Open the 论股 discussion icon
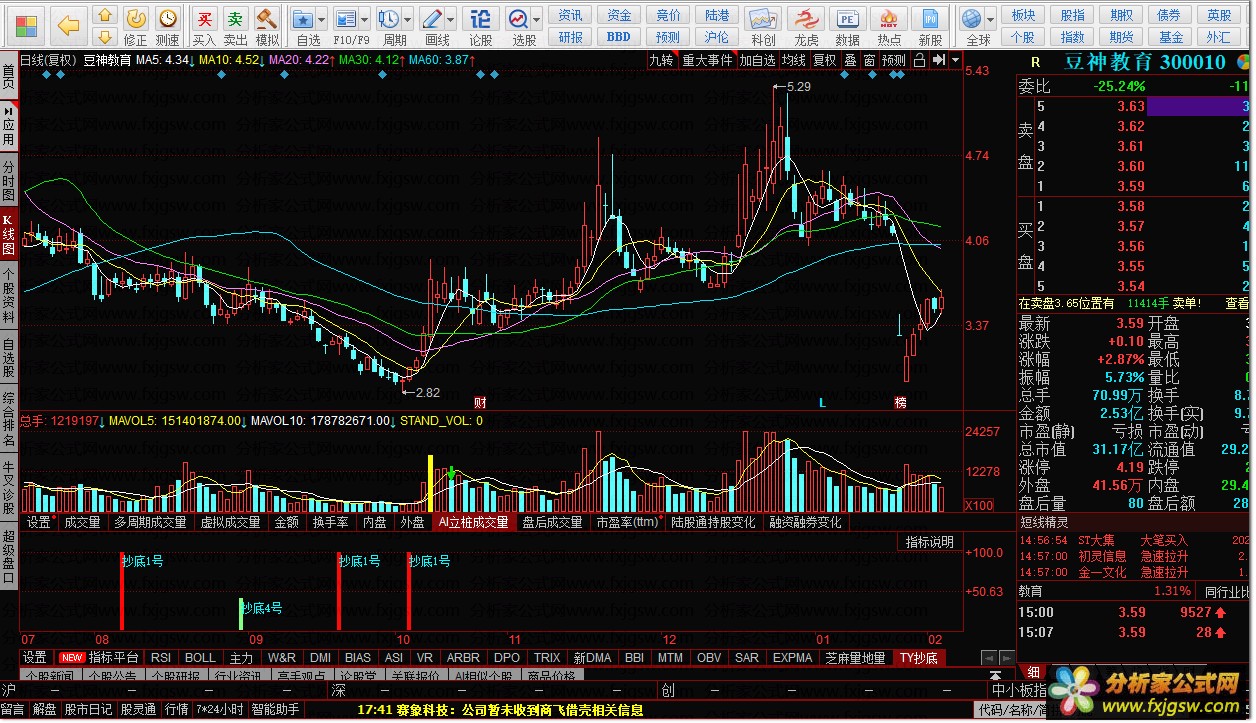Viewport: 1256px width, 723px height. tap(481, 18)
